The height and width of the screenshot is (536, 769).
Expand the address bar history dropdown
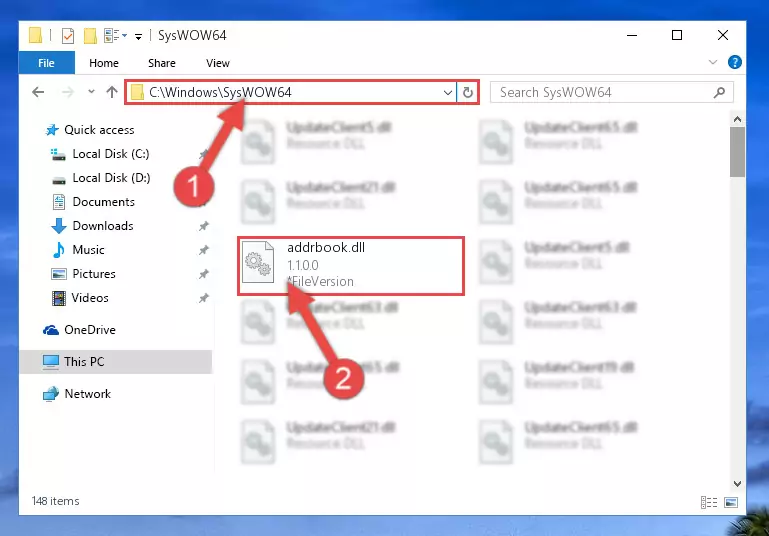447,92
